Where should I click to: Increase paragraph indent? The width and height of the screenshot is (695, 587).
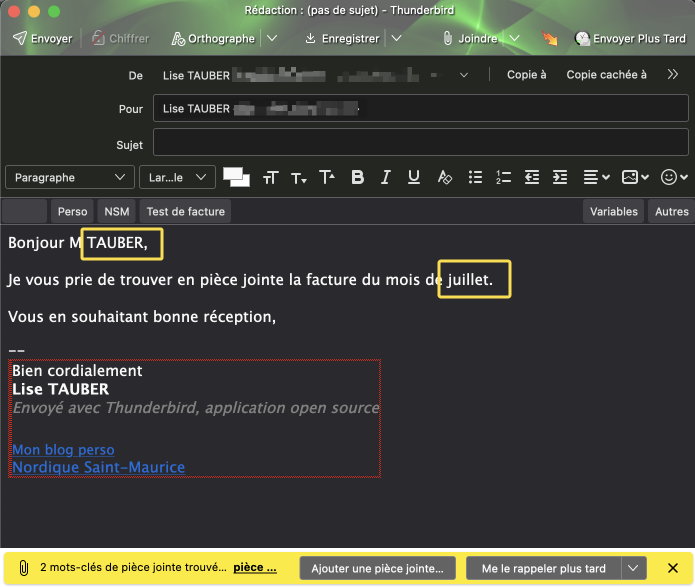pyautogui.click(x=560, y=177)
